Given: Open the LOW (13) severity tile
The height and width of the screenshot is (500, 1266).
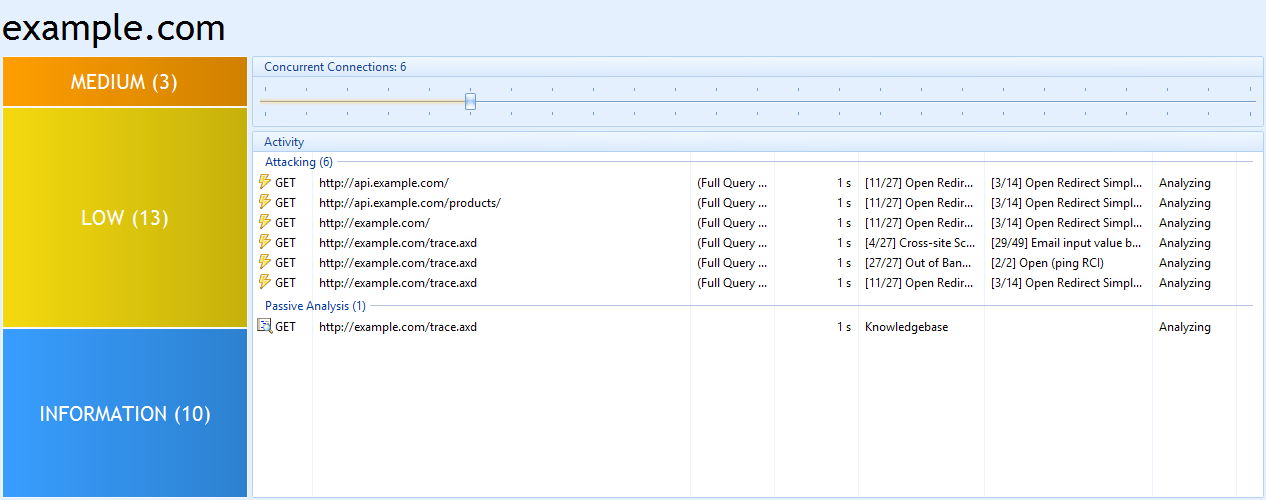Looking at the screenshot, I should click(x=124, y=218).
